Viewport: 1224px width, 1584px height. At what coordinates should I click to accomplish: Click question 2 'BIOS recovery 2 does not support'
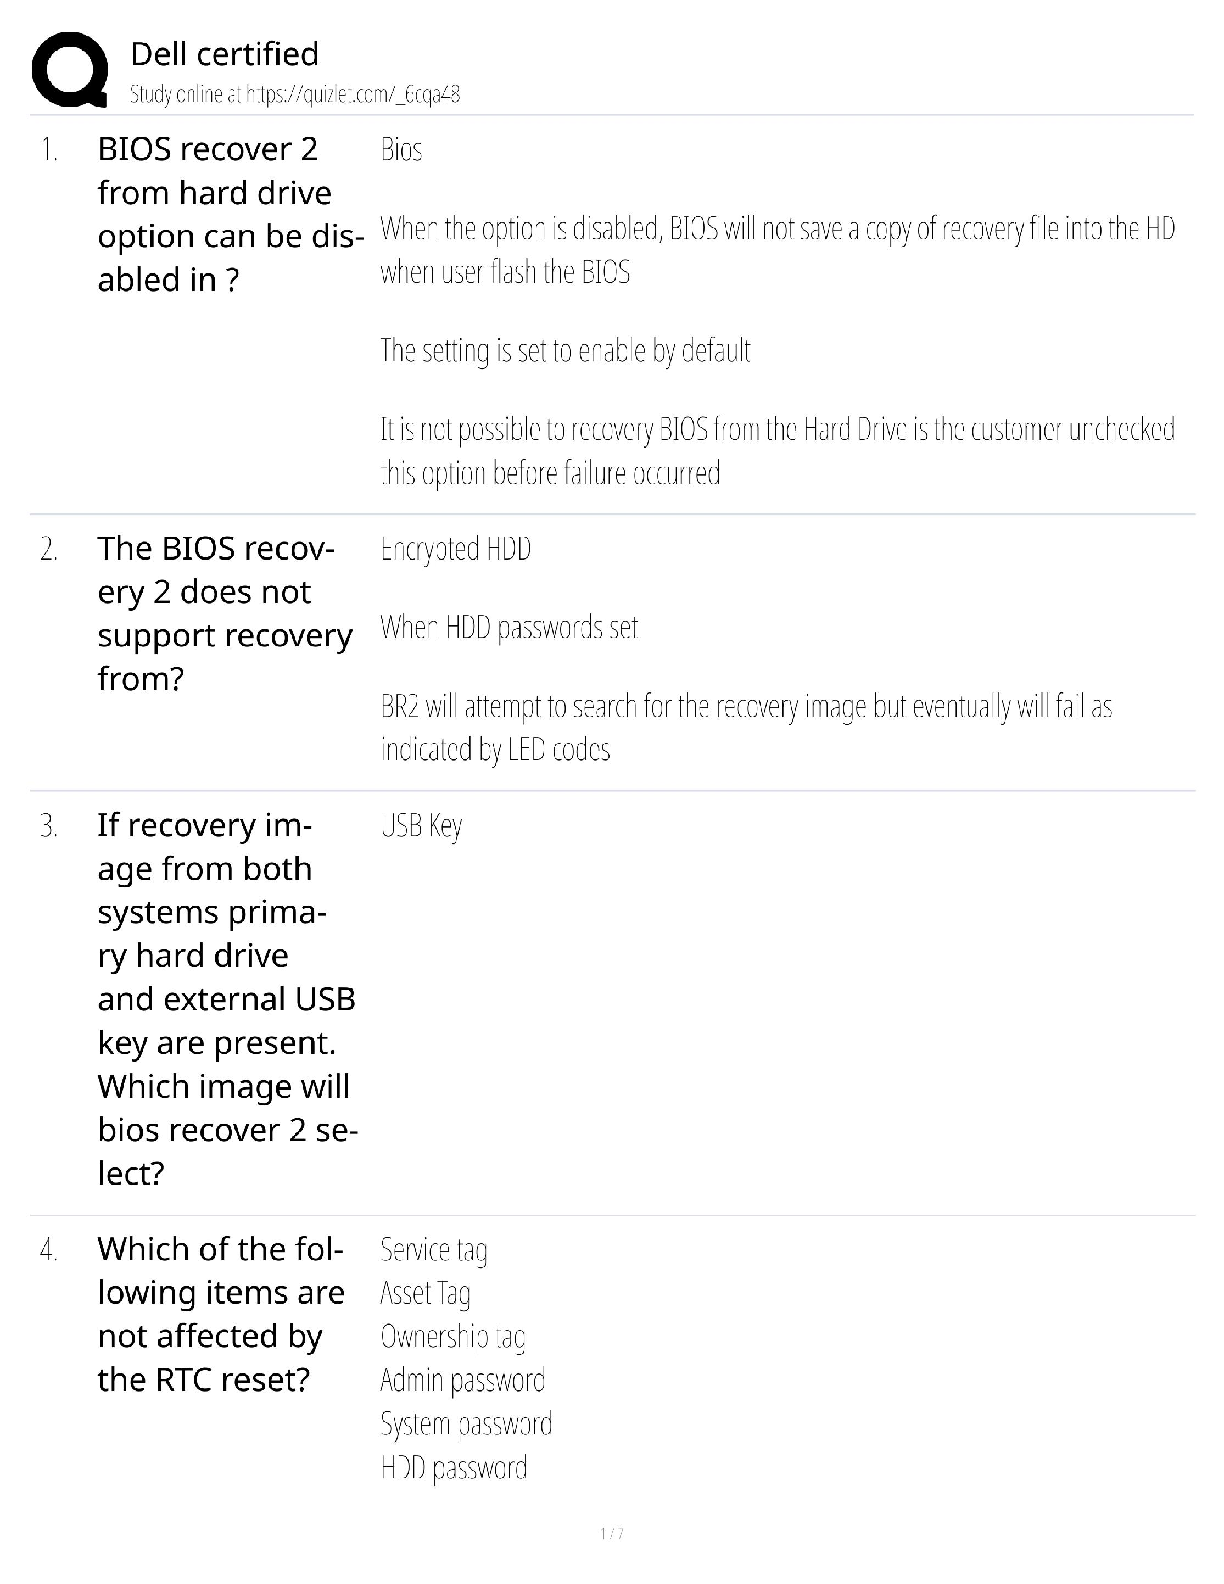225,613
